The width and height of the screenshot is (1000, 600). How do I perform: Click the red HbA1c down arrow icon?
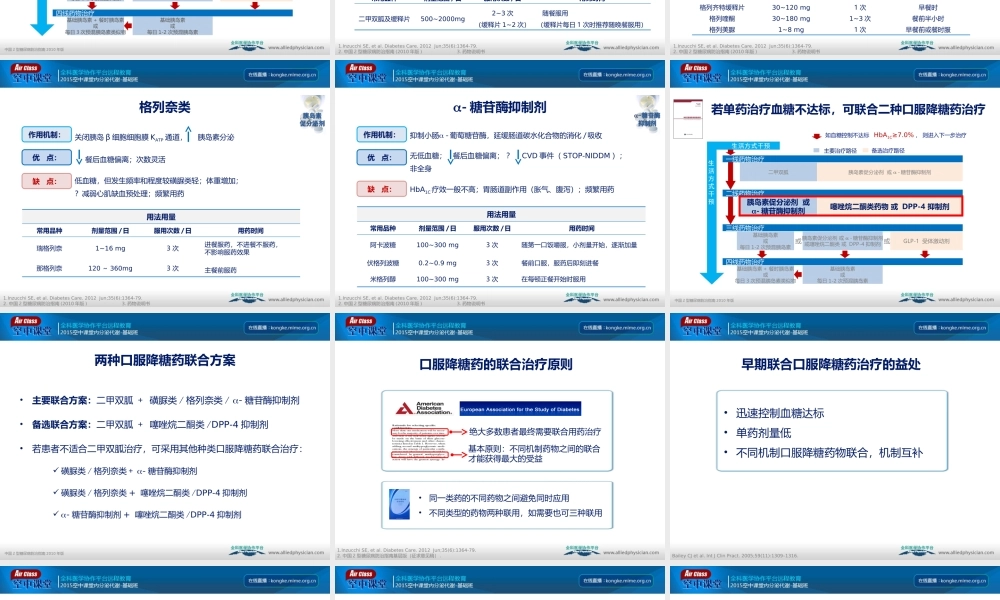click(x=816, y=135)
